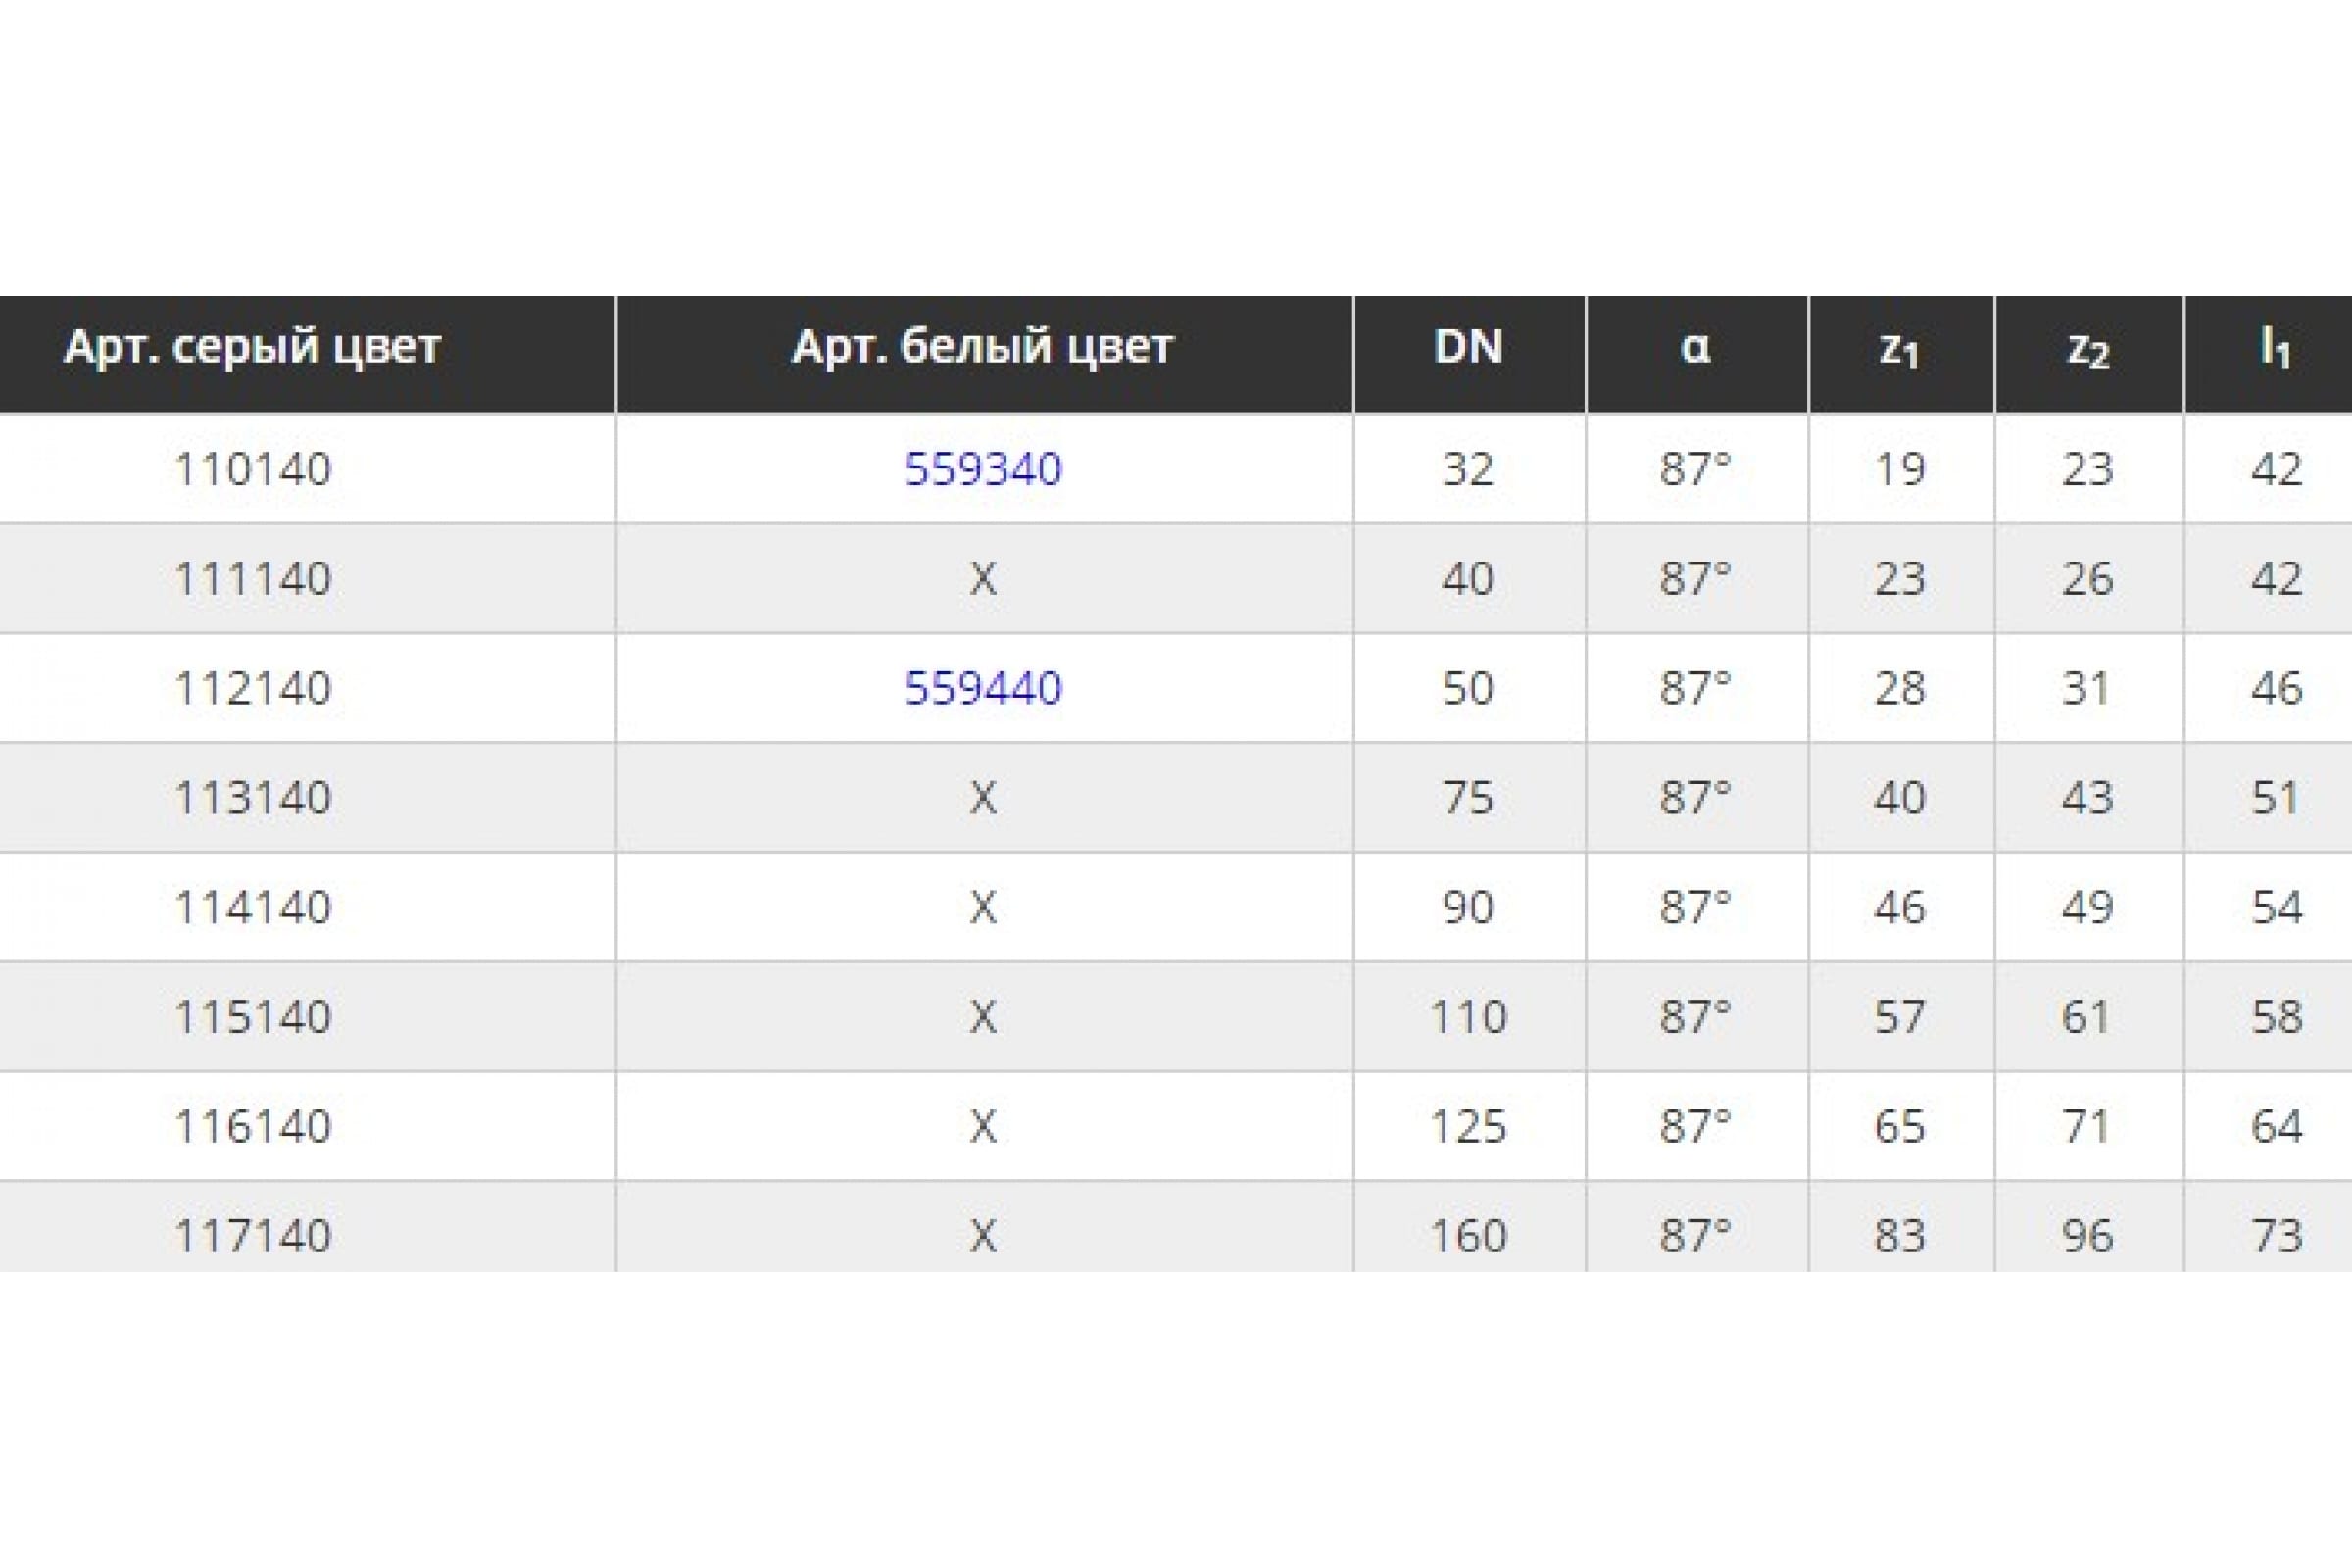
Task: Select the 'Арт. белый цвет' column header
Action: pos(983,348)
